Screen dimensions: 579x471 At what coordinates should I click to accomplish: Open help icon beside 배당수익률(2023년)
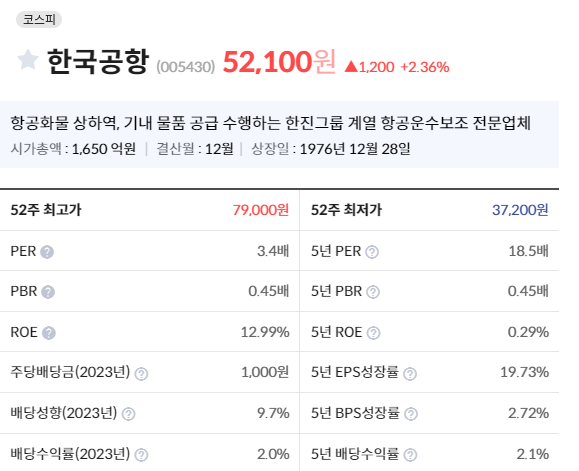pyautogui.click(x=141, y=455)
